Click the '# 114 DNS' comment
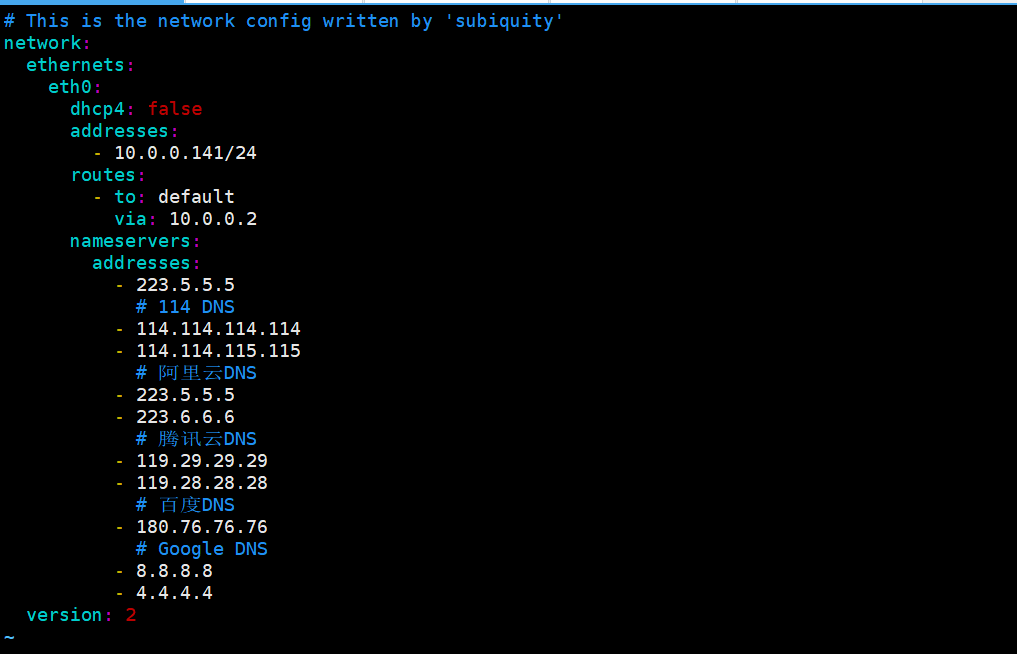The width and height of the screenshot is (1017, 654). click(x=185, y=307)
